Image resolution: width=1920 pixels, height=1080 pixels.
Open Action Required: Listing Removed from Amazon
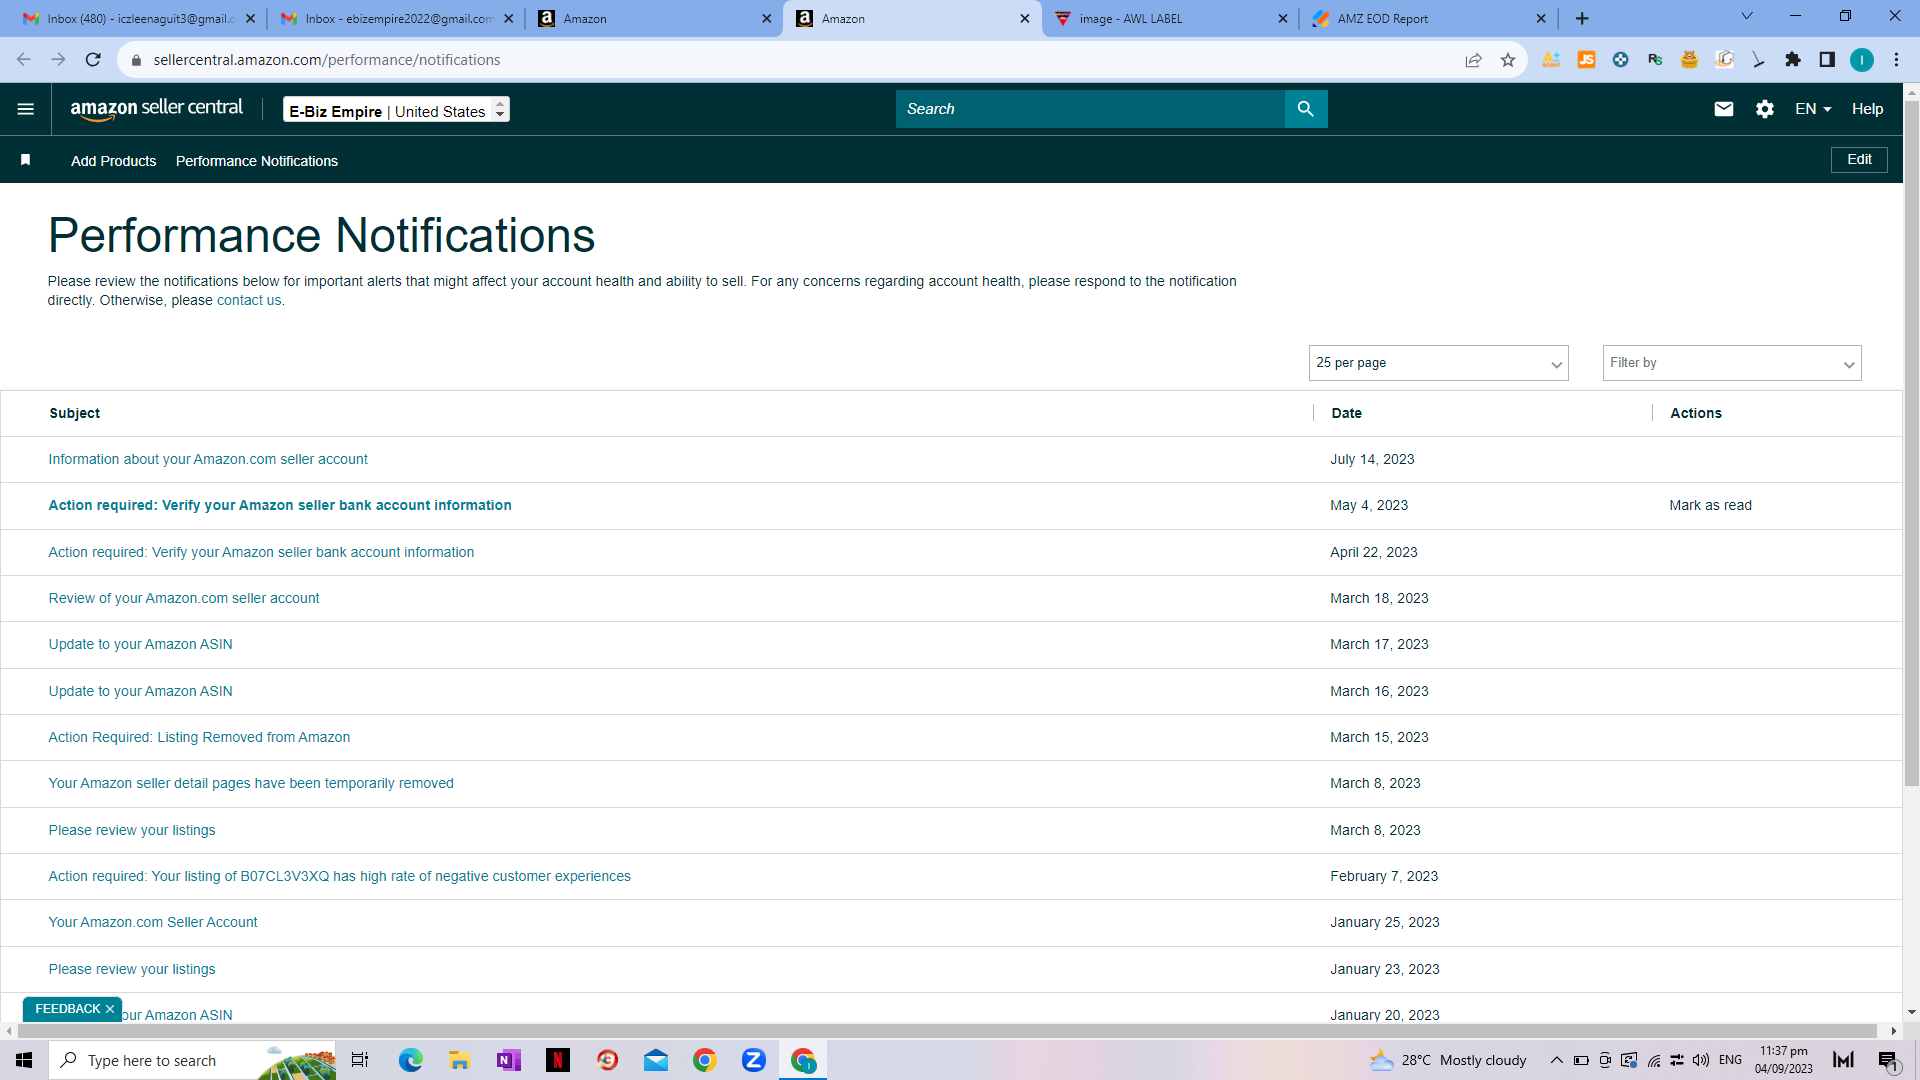point(199,738)
